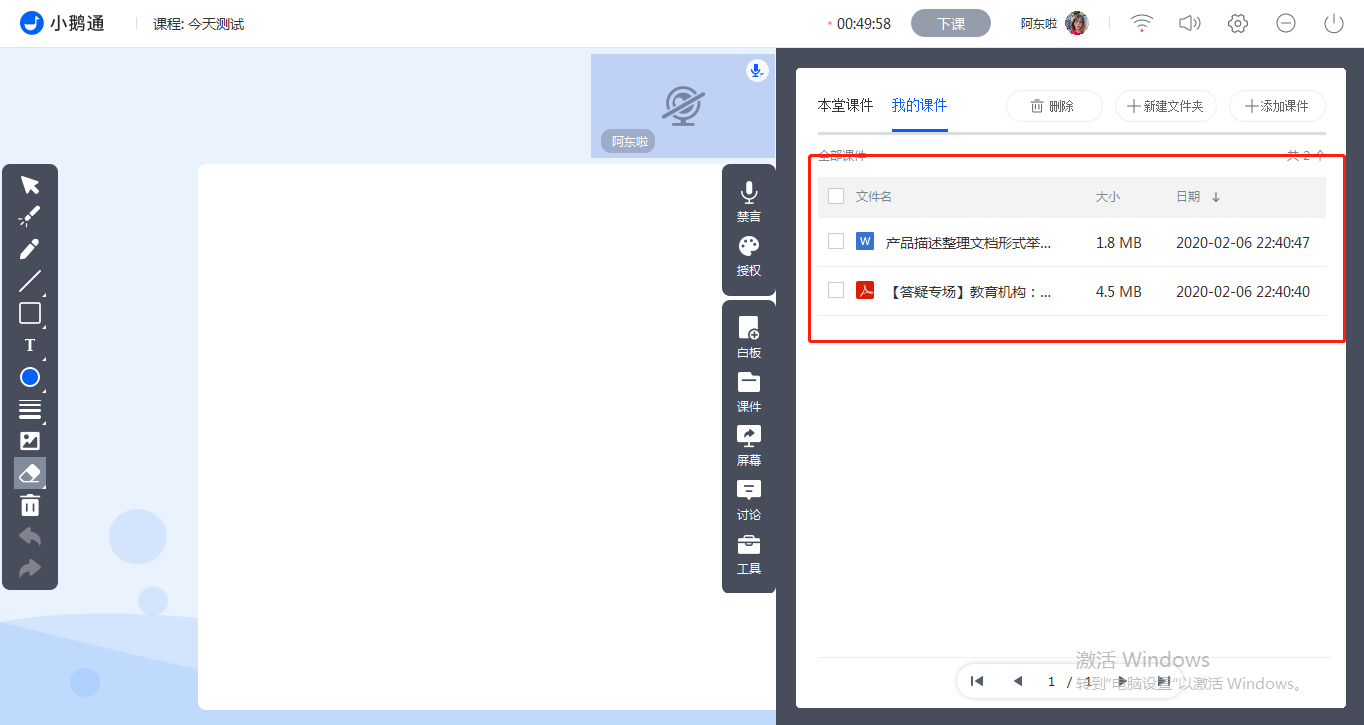This screenshot has height=725, width=1364.
Task: Click the 文件名 column header
Action: tap(874, 197)
